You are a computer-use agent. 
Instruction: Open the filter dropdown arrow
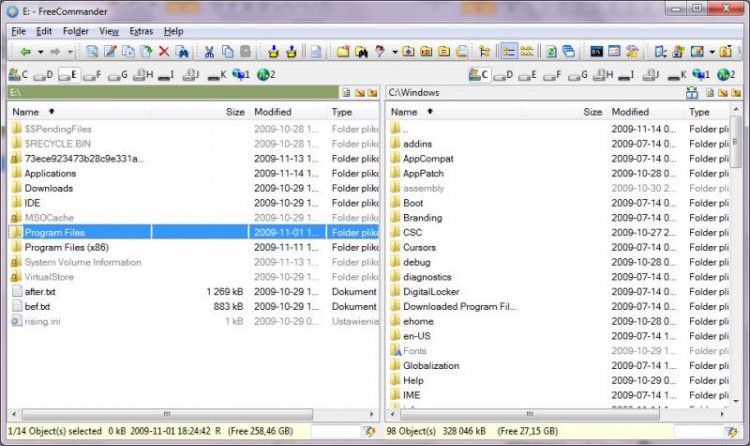click(x=395, y=52)
